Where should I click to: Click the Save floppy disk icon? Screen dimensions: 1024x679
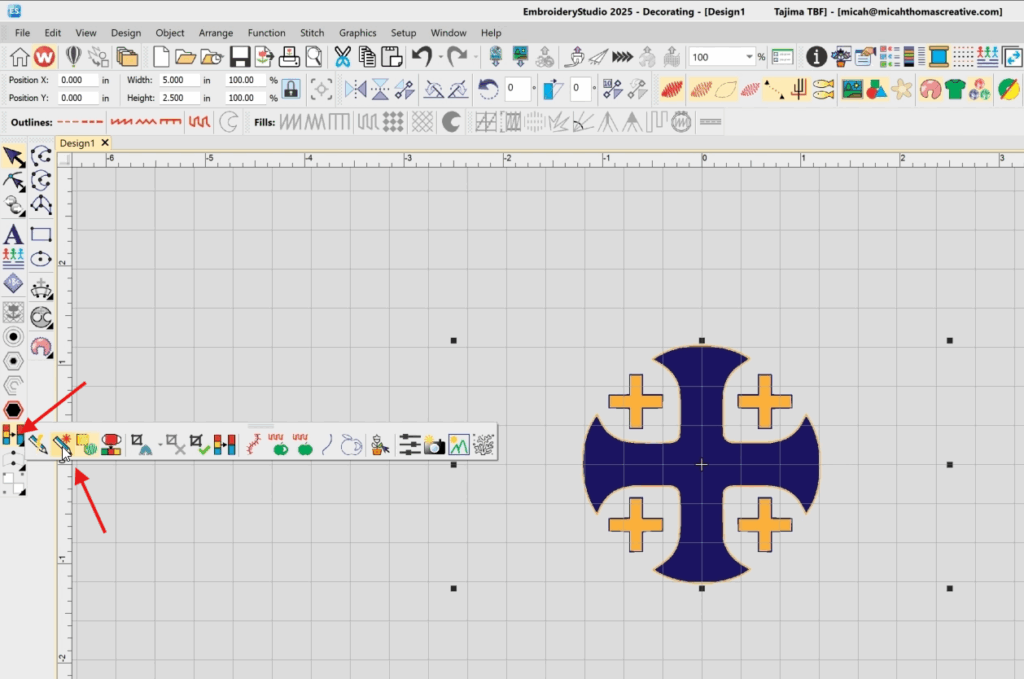(240, 56)
